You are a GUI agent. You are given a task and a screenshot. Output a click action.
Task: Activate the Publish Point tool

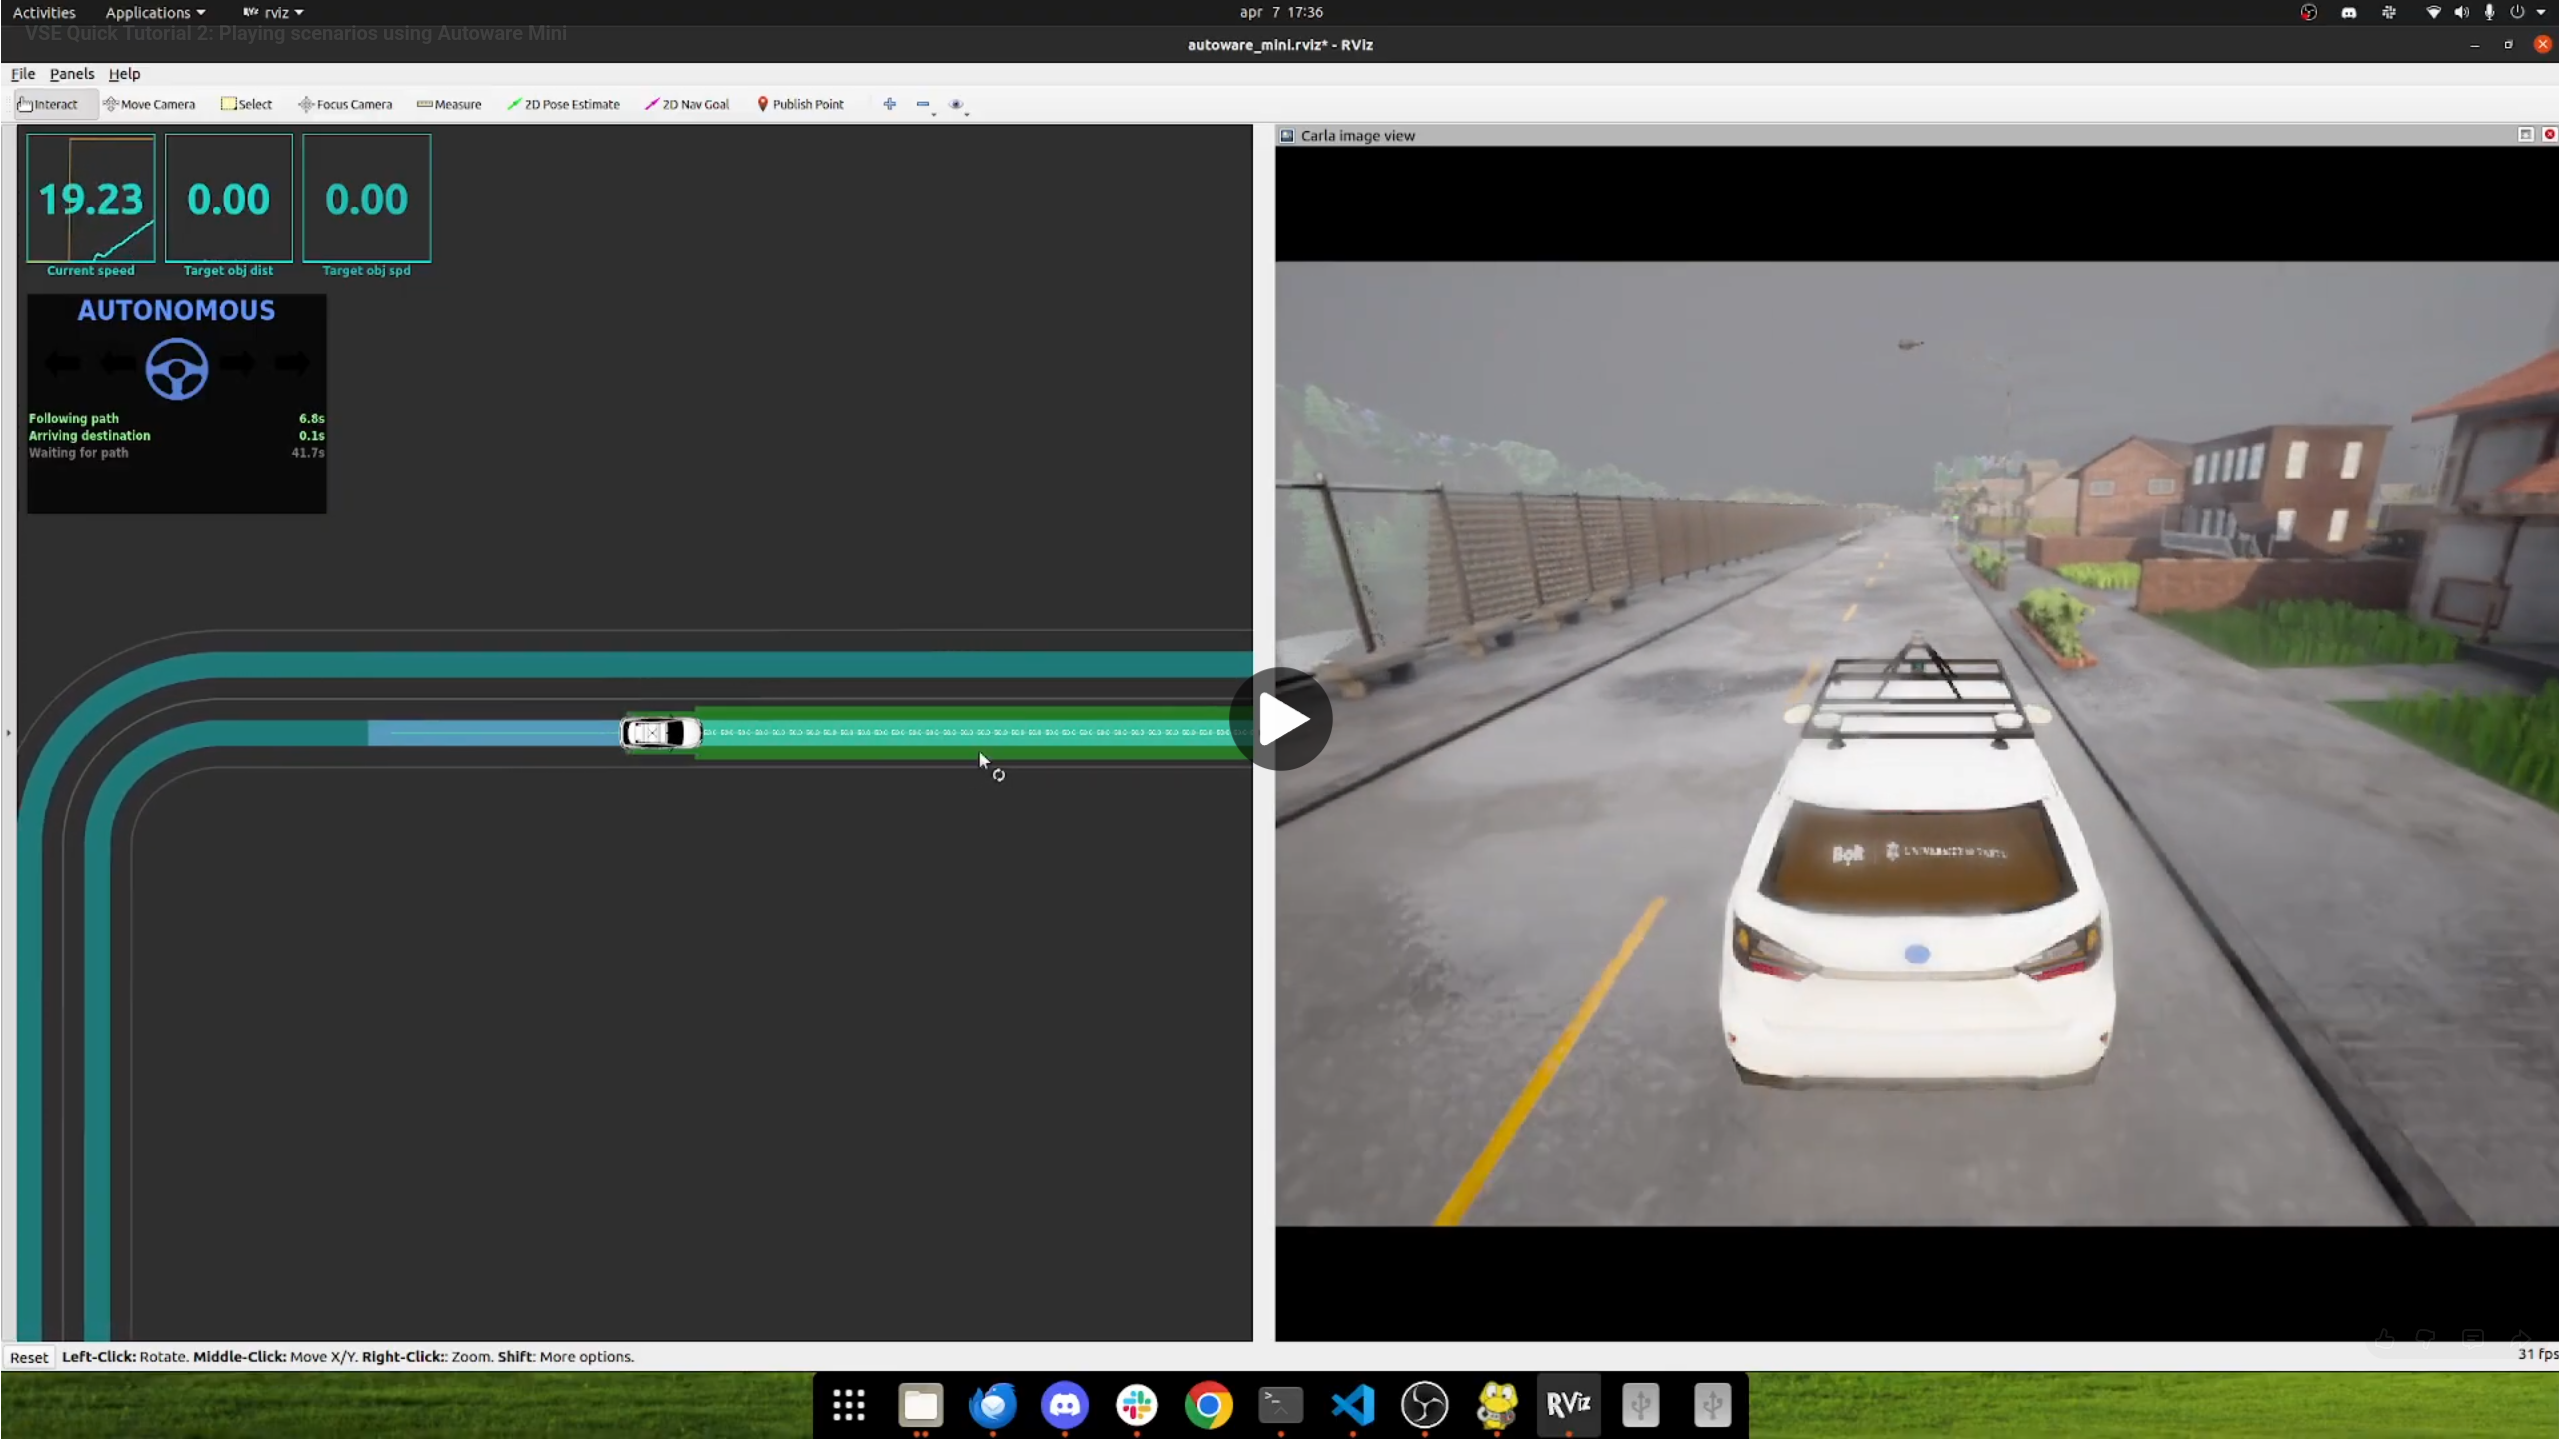pos(800,104)
